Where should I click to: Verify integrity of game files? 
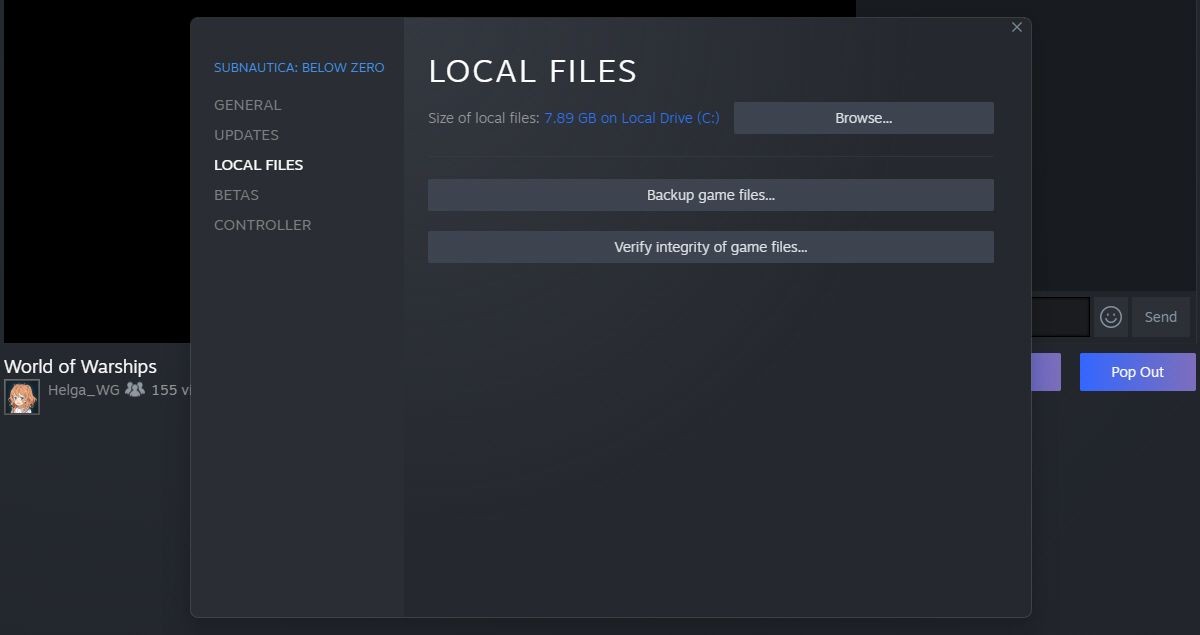click(710, 247)
